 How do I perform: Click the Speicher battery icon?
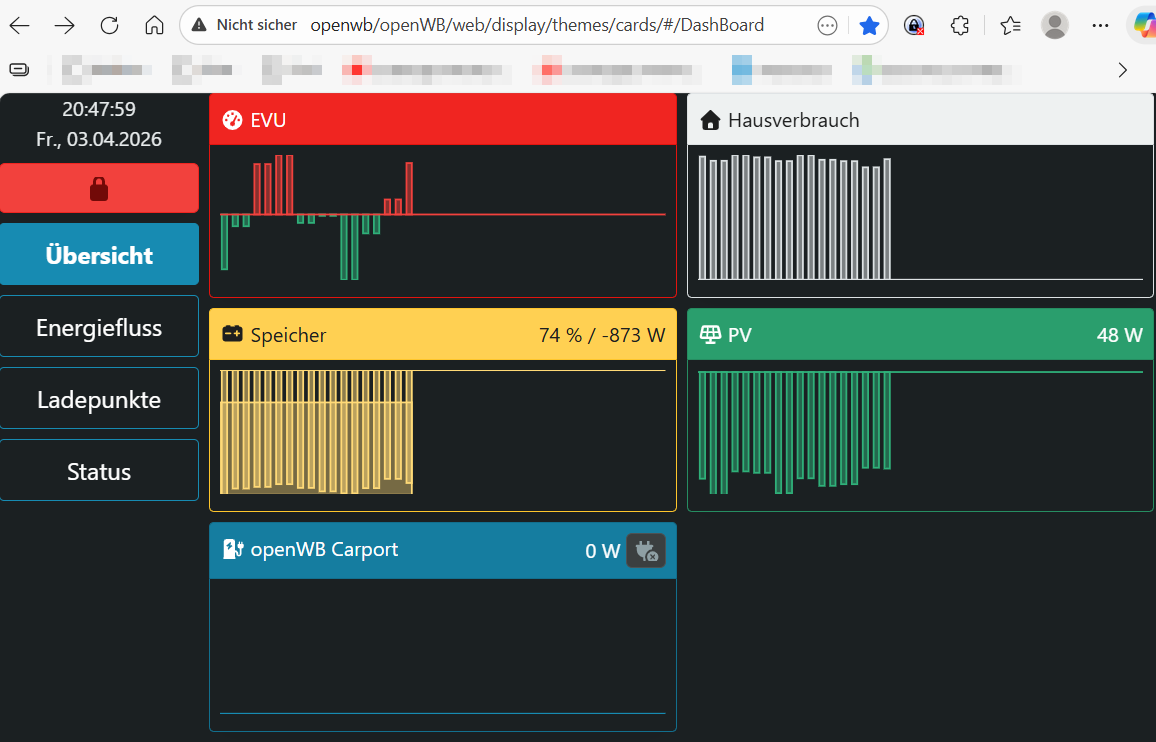tap(232, 334)
